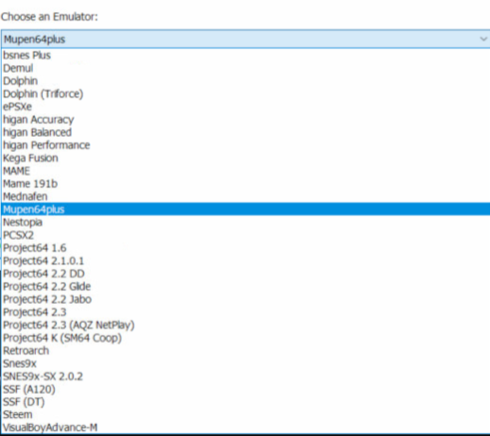Choose higan Performance entry
The image size is (490, 436).
point(246,145)
